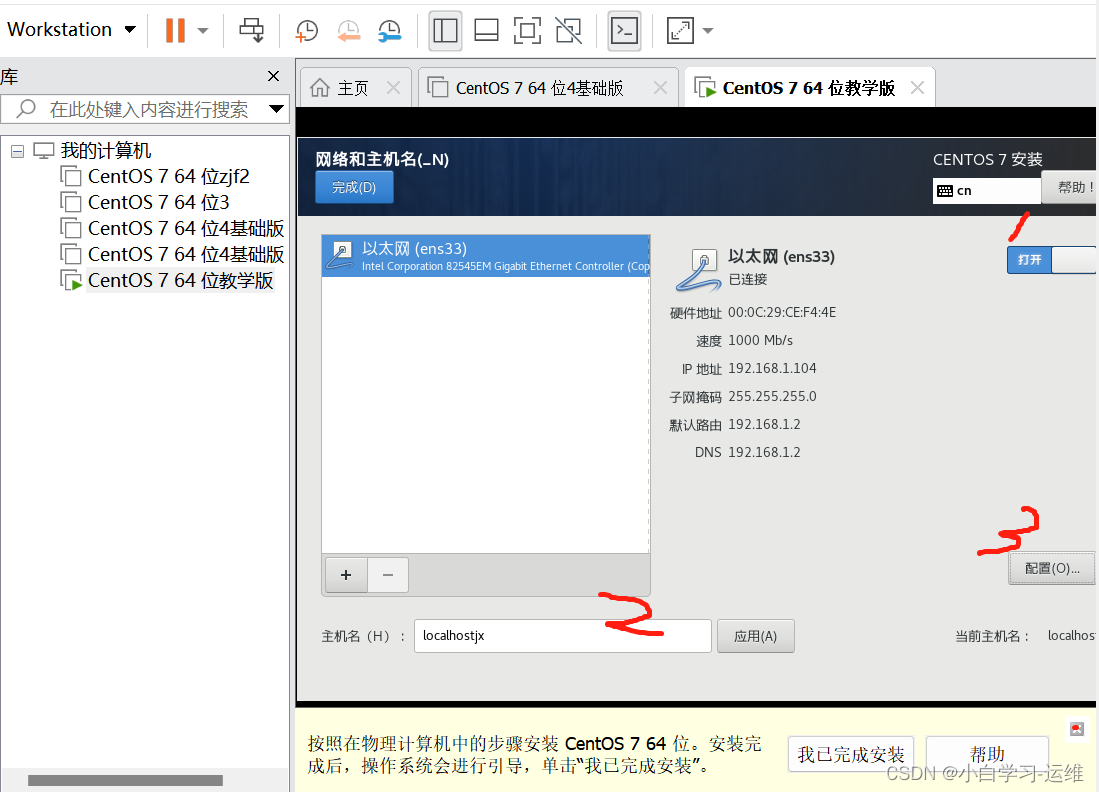Switch to the CentOS 7 64 位4基础版 tab
Viewport: 1099px width, 792px height.
(x=539, y=88)
